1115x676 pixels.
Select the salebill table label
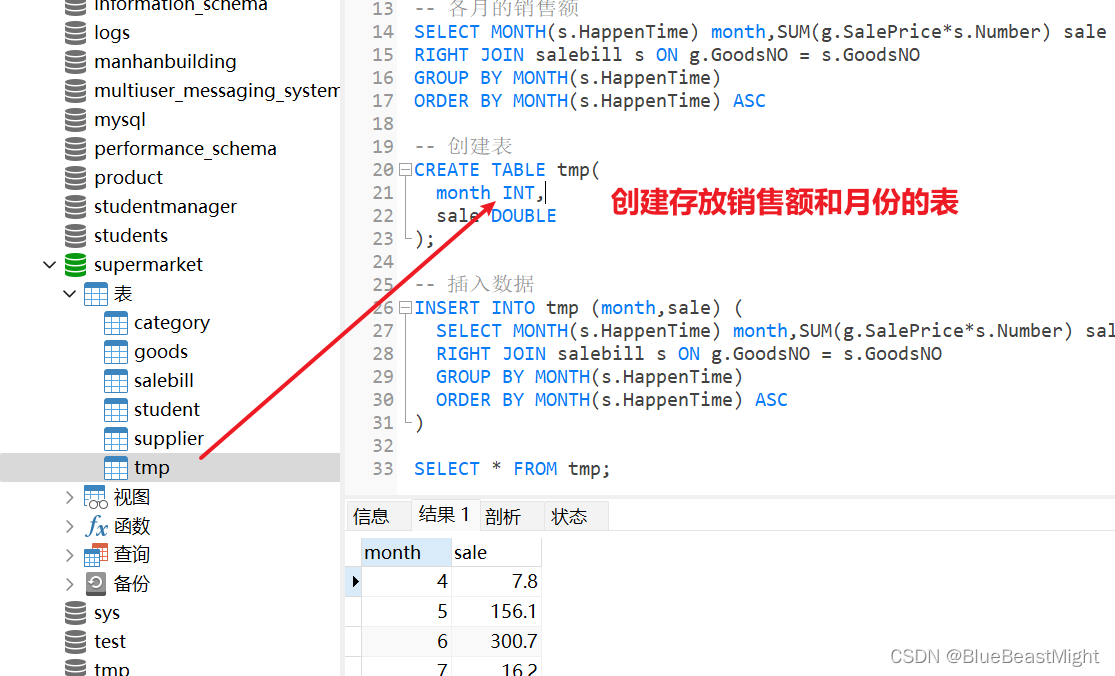(x=164, y=381)
